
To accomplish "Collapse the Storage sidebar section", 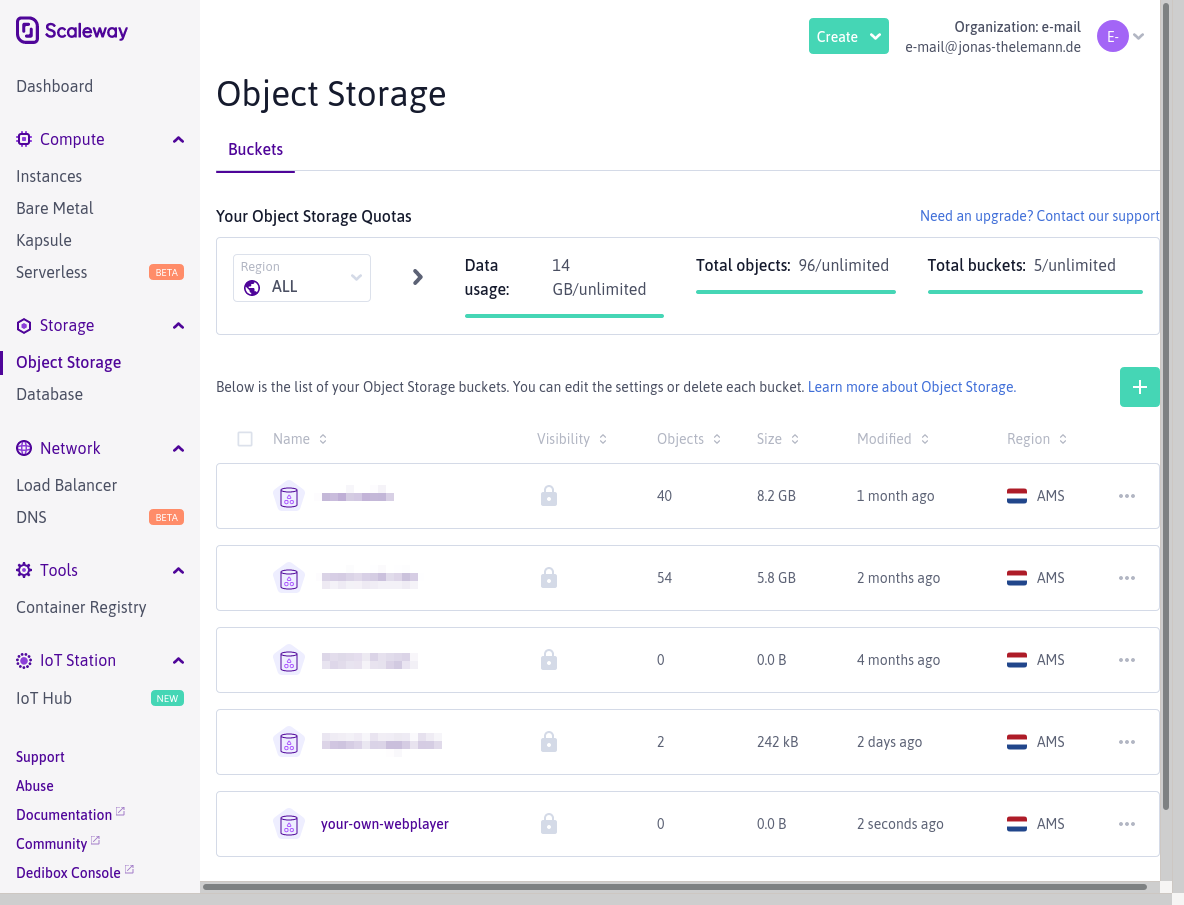I will click(178, 326).
